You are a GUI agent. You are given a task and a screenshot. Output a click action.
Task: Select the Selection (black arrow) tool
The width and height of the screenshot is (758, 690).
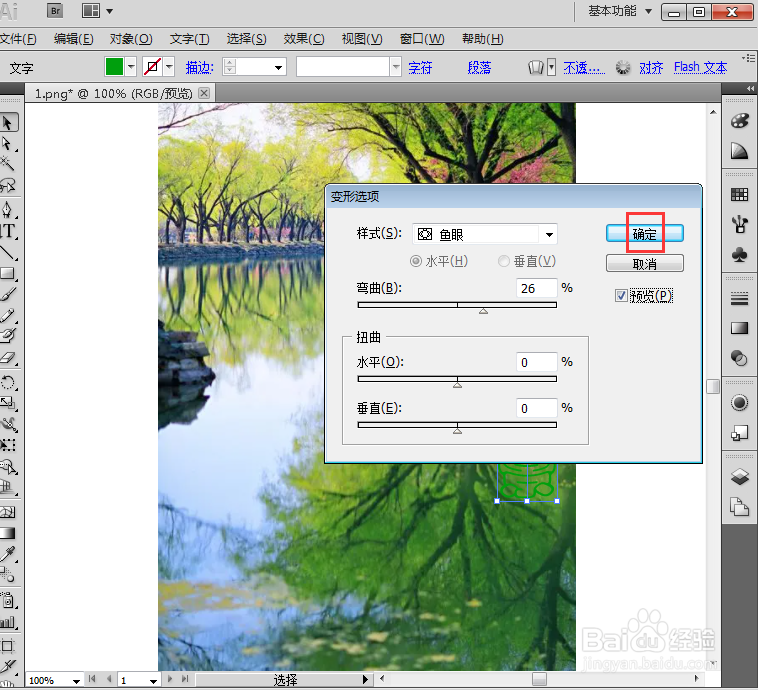click(7, 122)
